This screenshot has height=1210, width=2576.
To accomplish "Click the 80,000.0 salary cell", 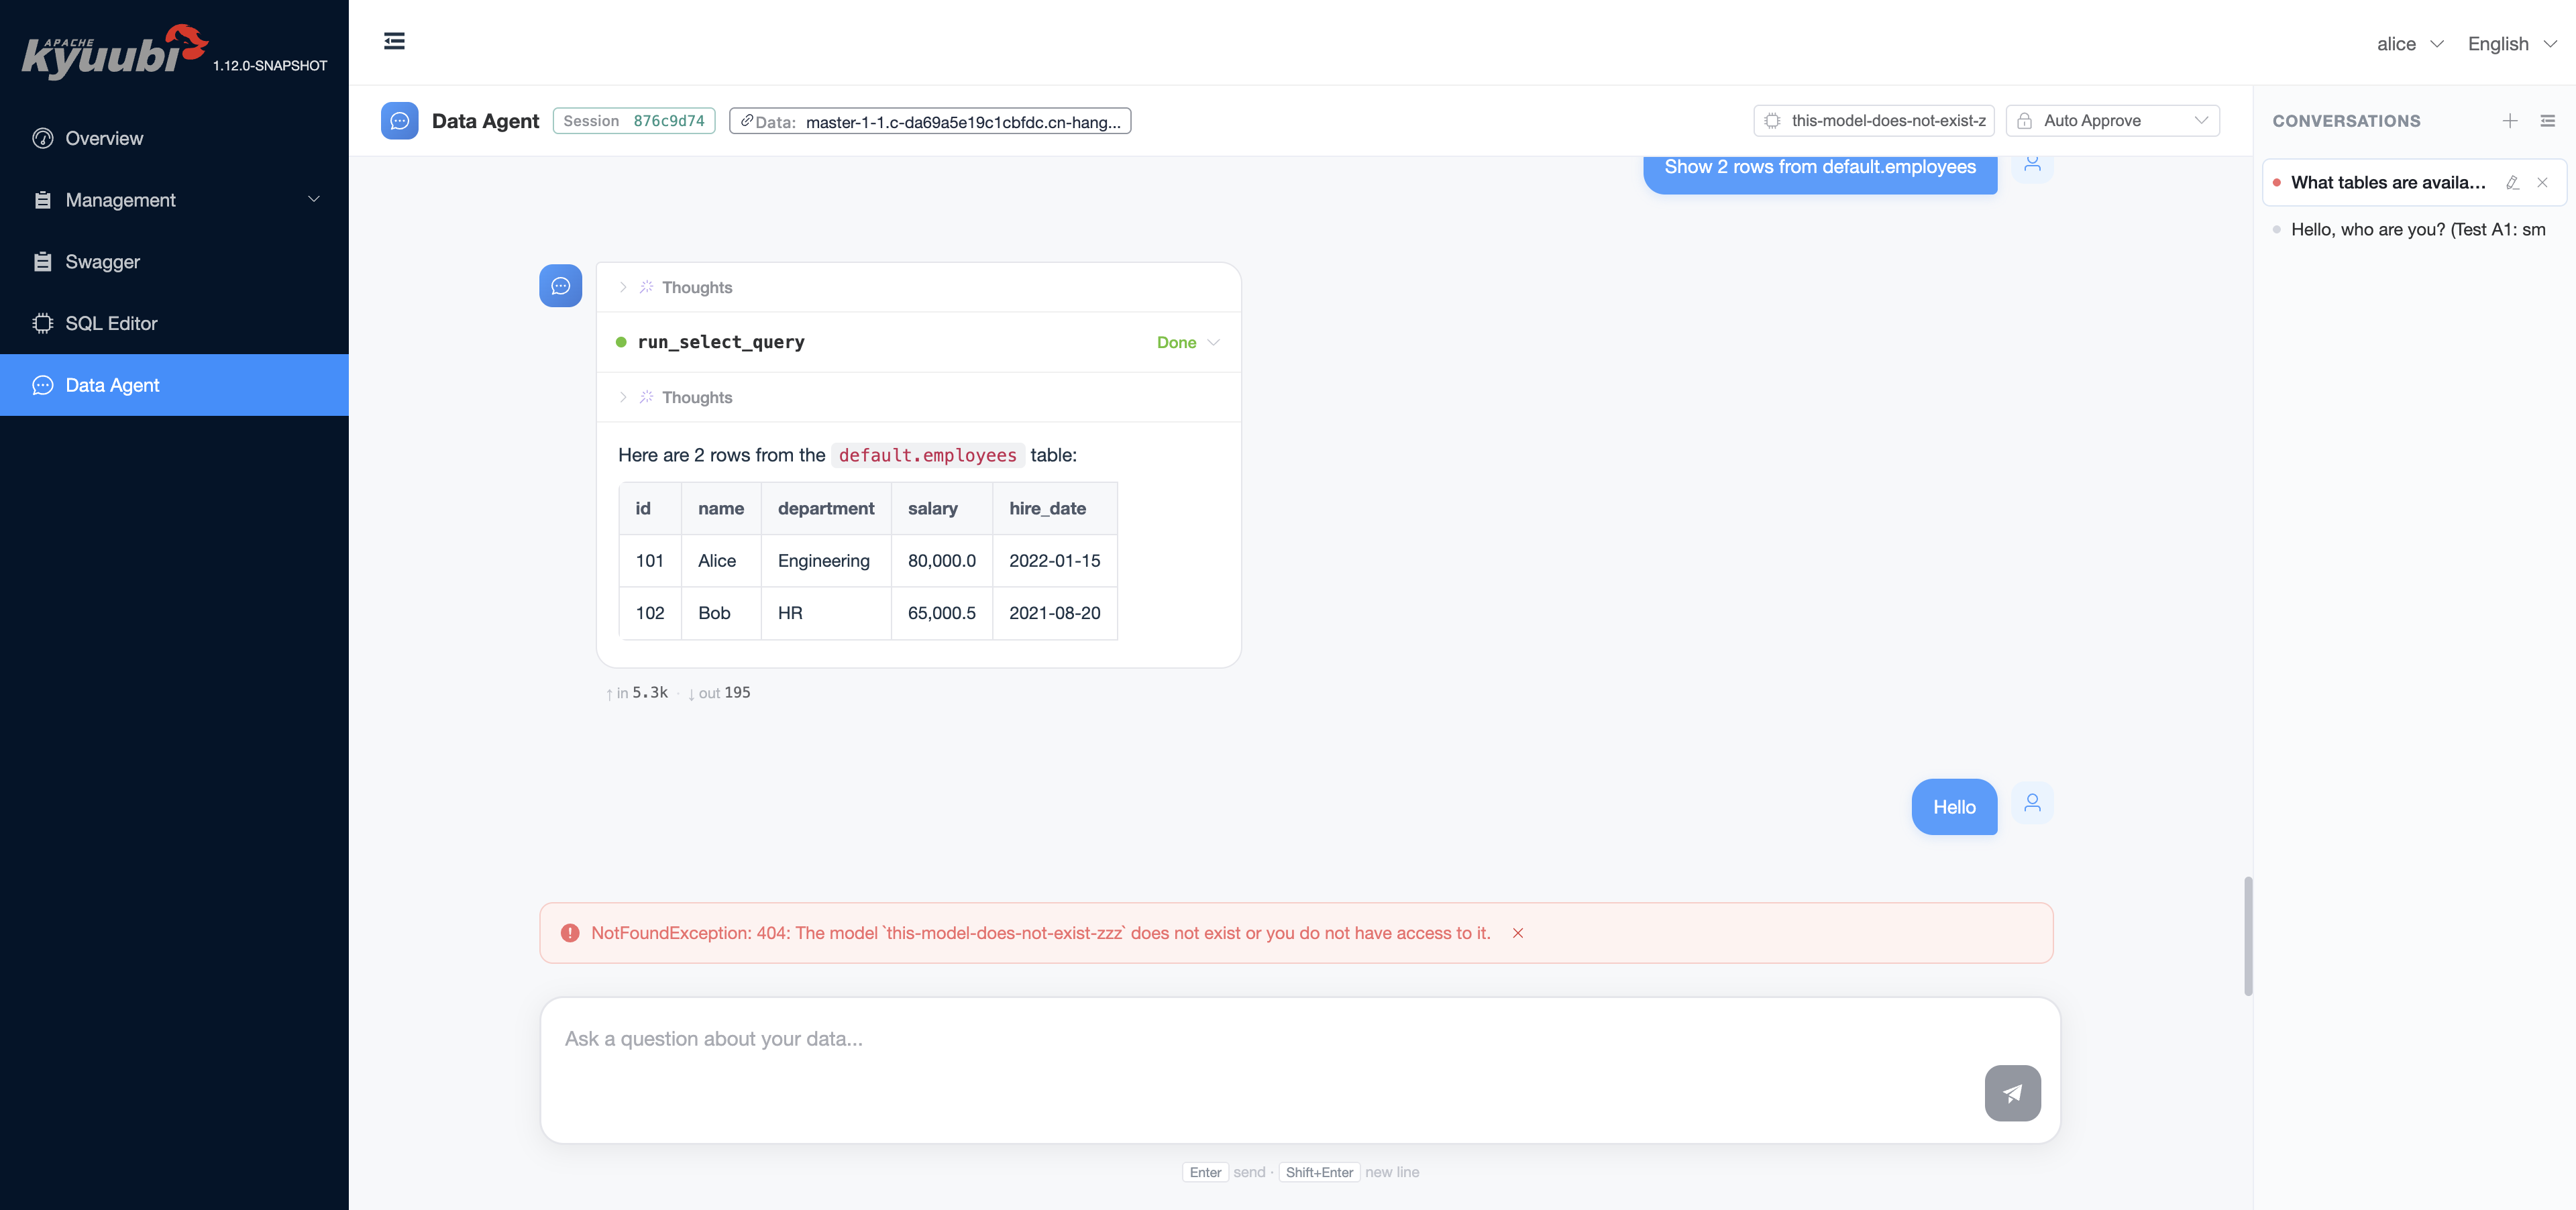I will [942, 561].
